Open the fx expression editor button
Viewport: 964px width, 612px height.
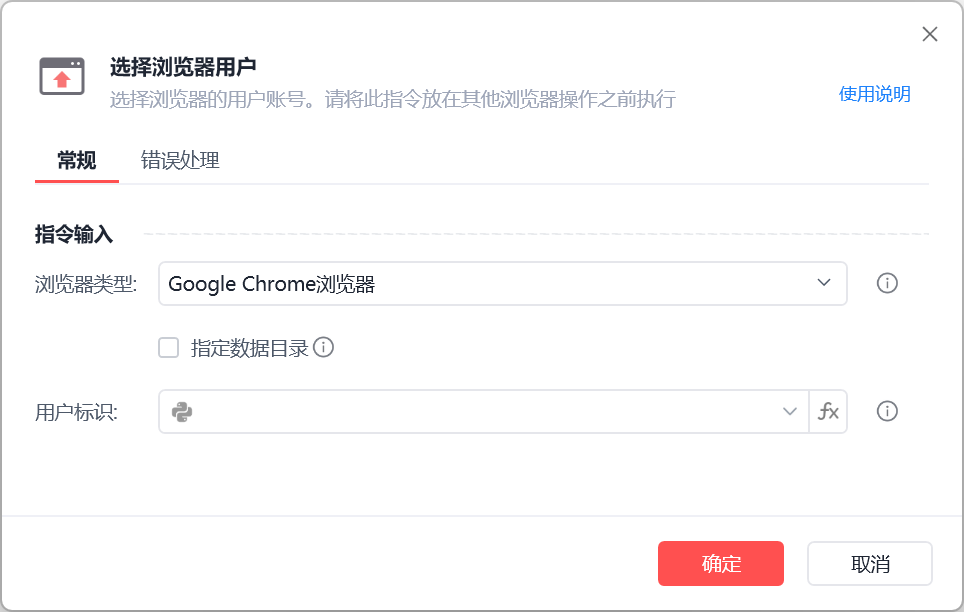pos(828,411)
